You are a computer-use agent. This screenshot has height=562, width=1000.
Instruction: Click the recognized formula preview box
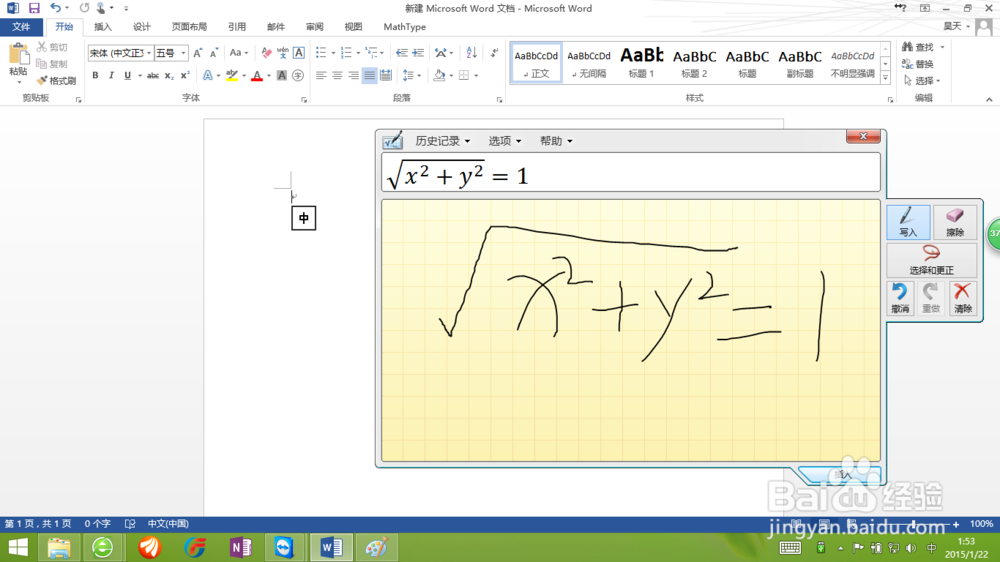[x=631, y=172]
